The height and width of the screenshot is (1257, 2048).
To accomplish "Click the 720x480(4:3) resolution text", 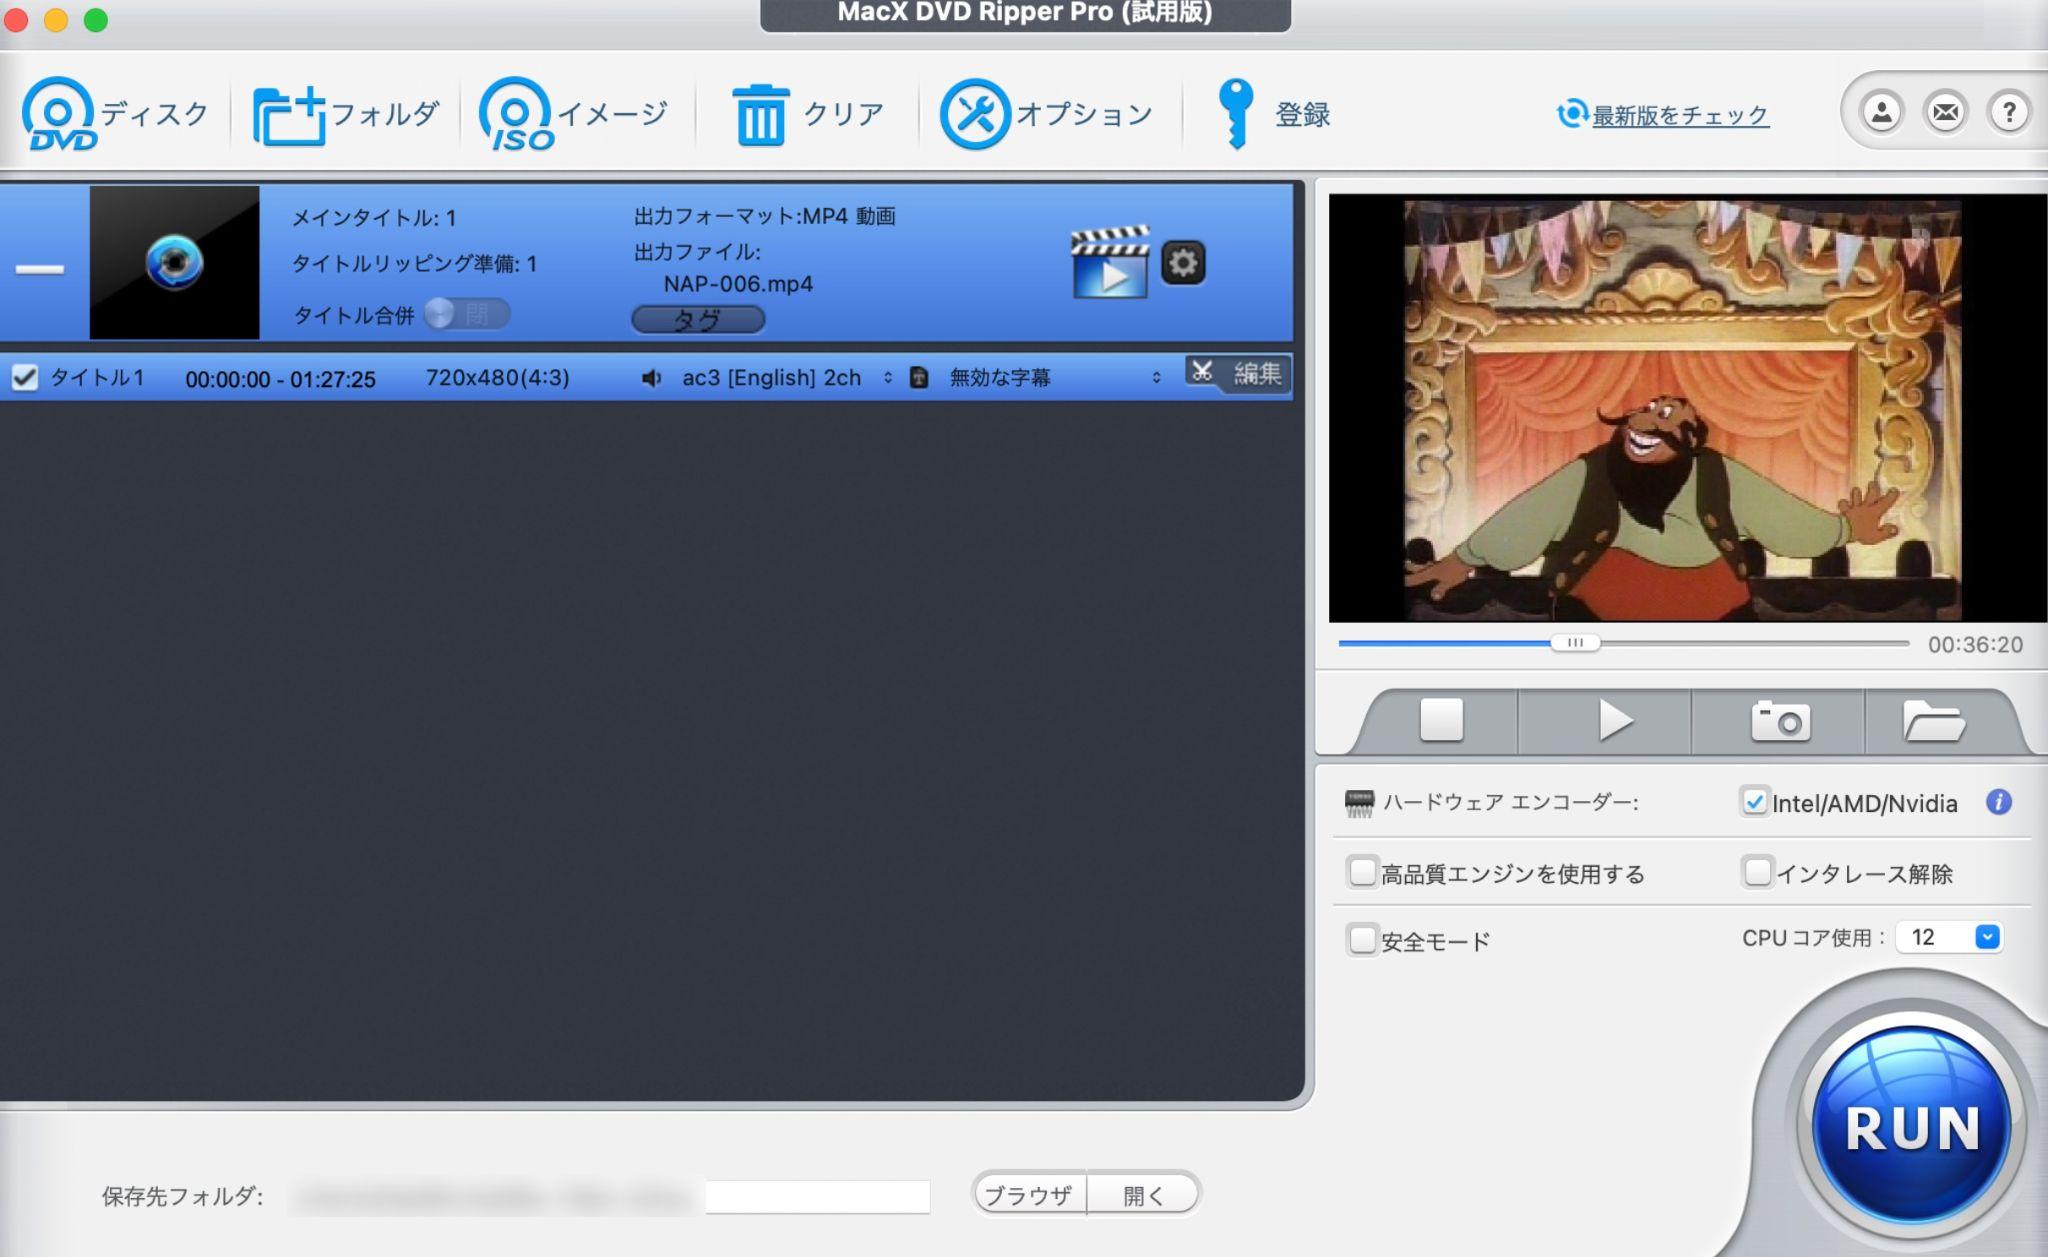I will tap(497, 378).
